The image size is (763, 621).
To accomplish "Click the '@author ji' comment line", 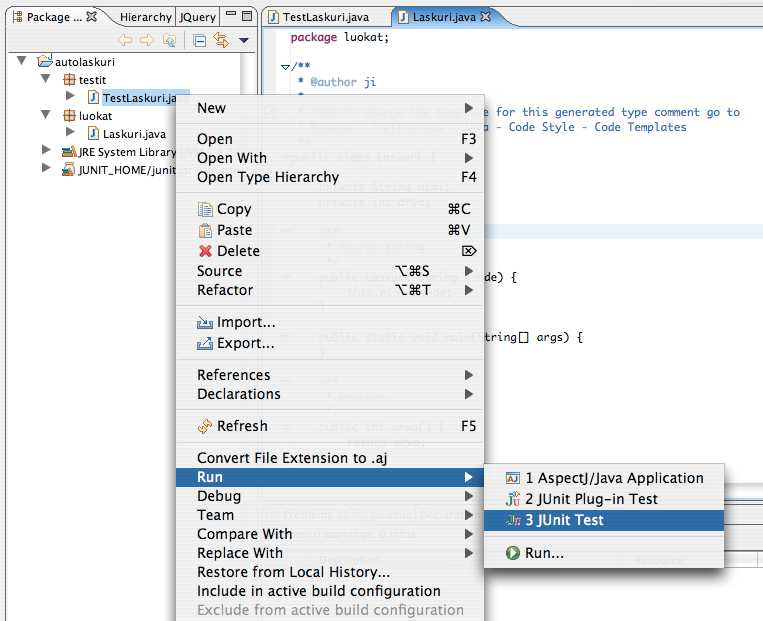I will pos(337,82).
